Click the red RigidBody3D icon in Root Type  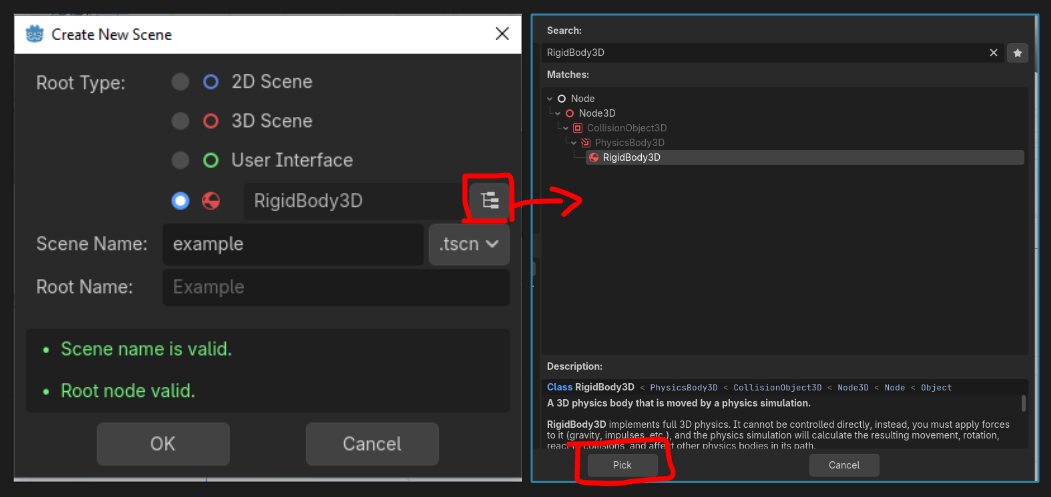[x=210, y=201]
